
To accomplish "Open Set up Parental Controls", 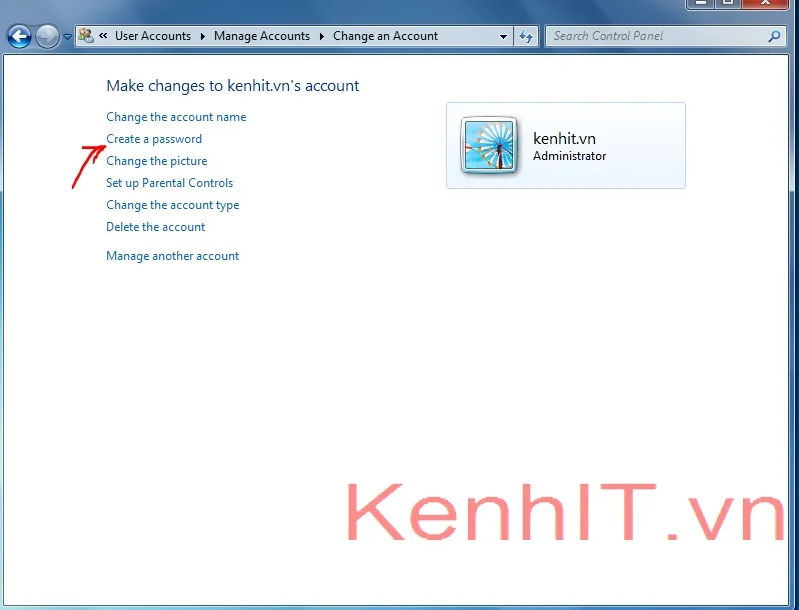I will pyautogui.click(x=169, y=183).
